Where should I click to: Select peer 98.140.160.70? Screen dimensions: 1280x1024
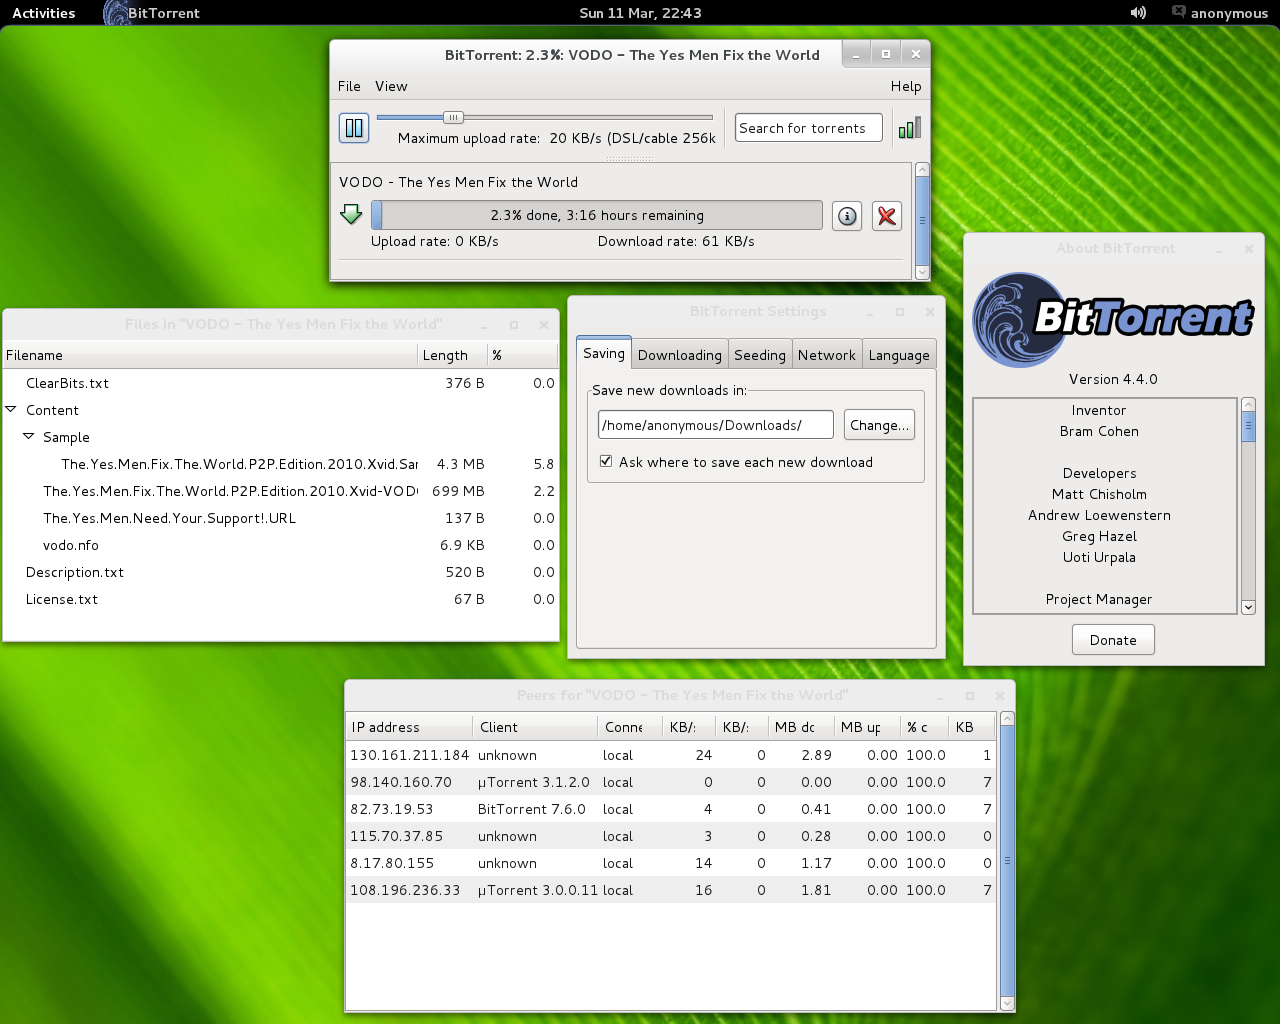coord(671,782)
